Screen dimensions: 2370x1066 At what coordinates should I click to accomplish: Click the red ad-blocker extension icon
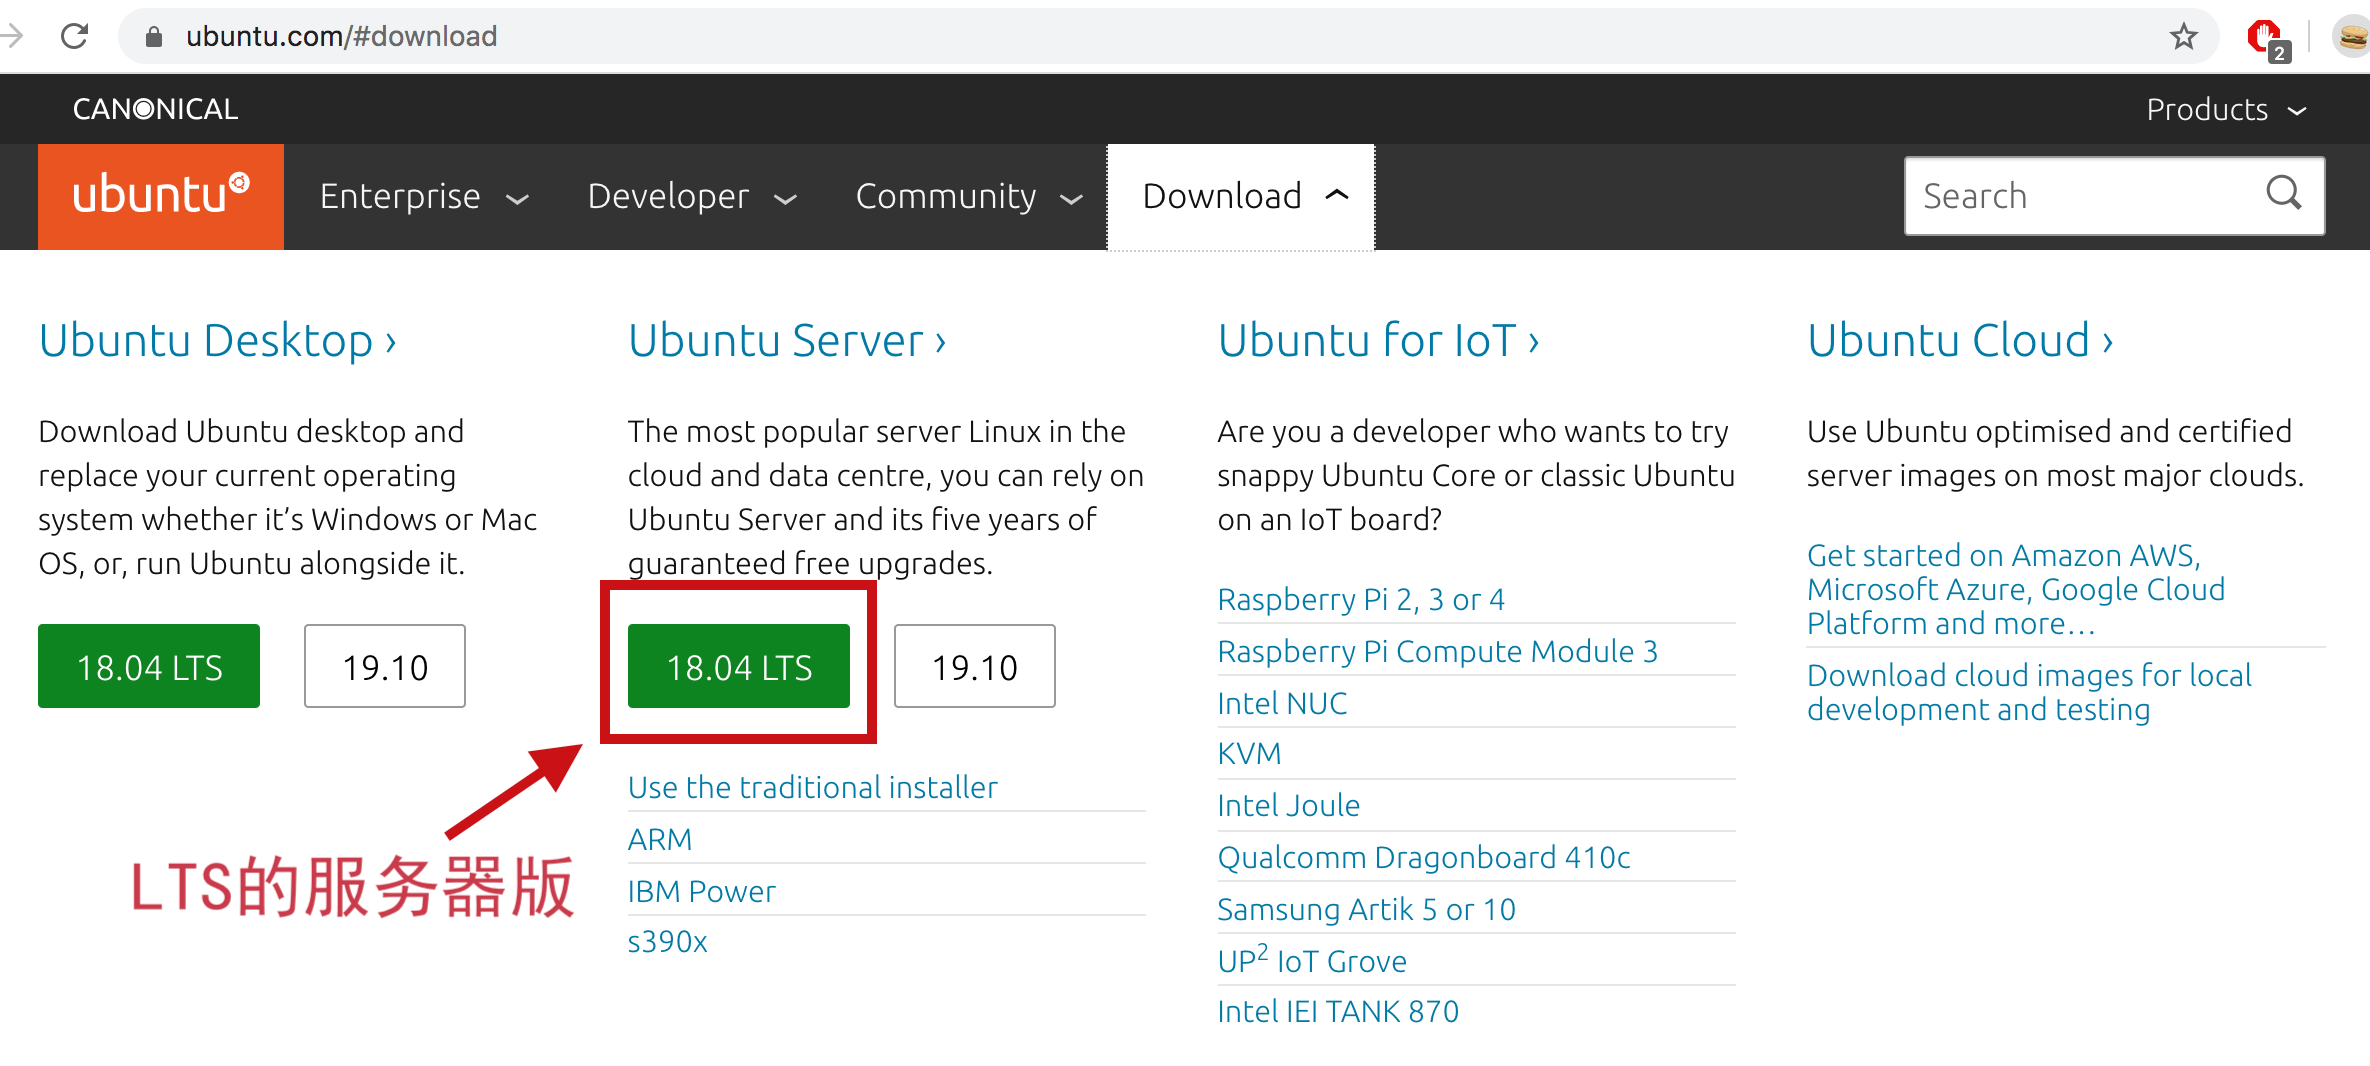(x=2264, y=38)
